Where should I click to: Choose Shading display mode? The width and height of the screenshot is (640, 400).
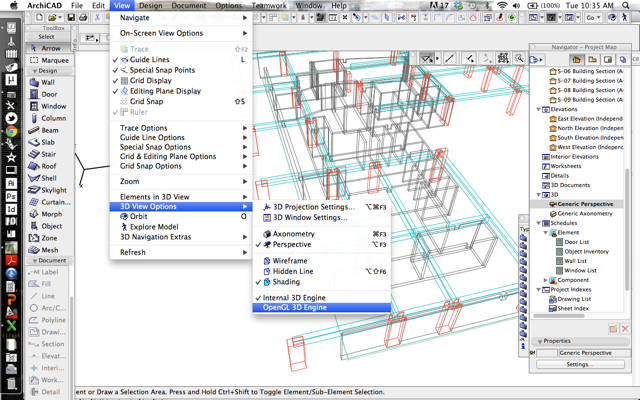(322, 282)
